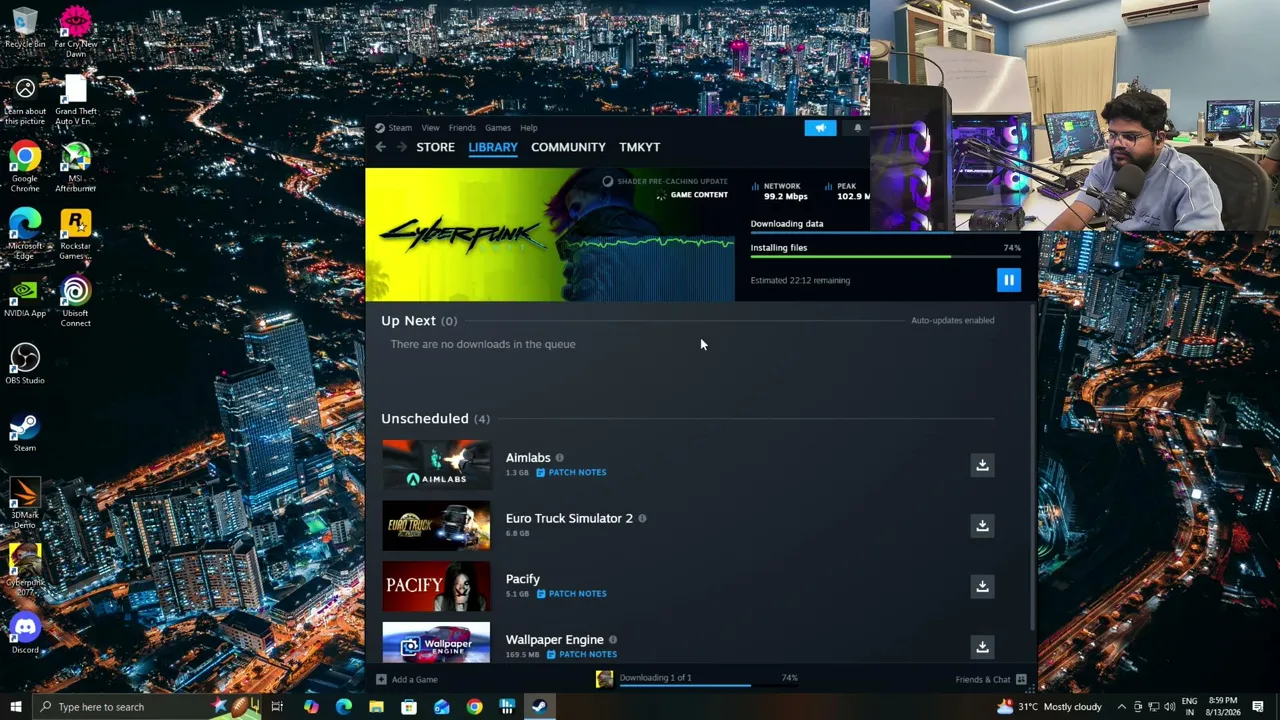Select the Ubisoft Connect desktop icon
The height and width of the screenshot is (720, 1280).
point(75,302)
